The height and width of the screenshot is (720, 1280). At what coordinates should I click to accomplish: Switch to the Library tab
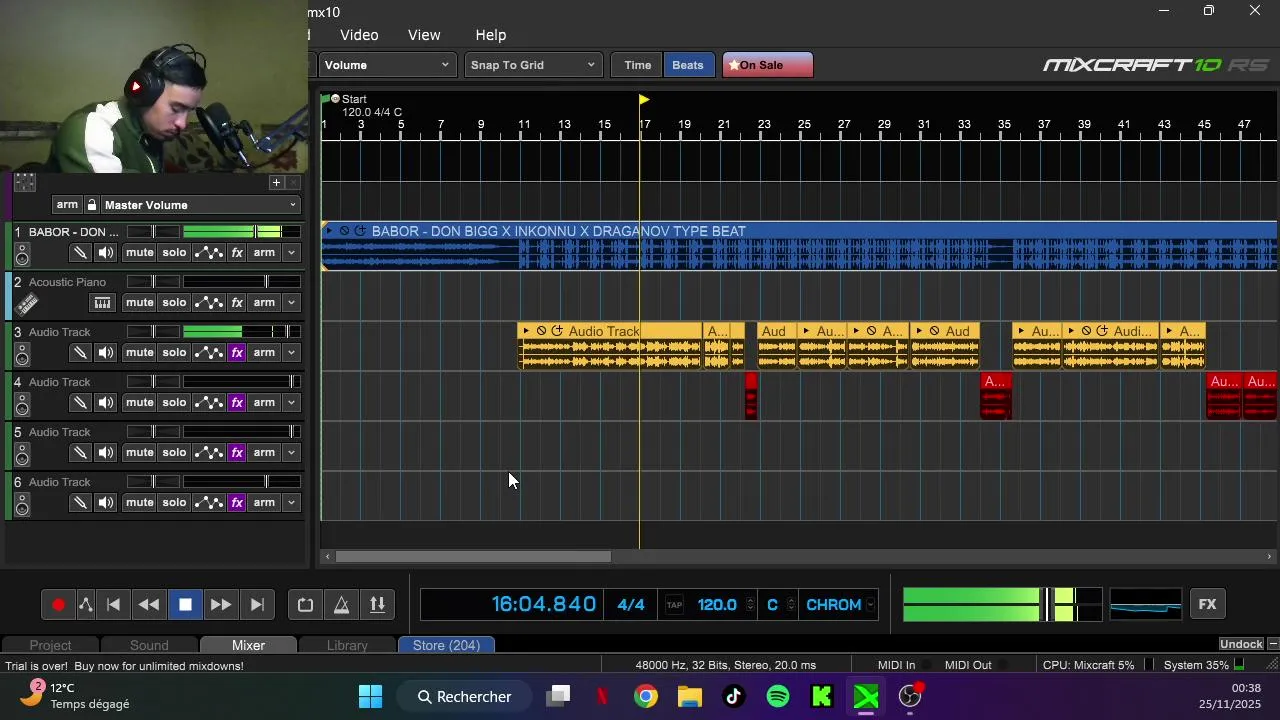click(x=347, y=645)
